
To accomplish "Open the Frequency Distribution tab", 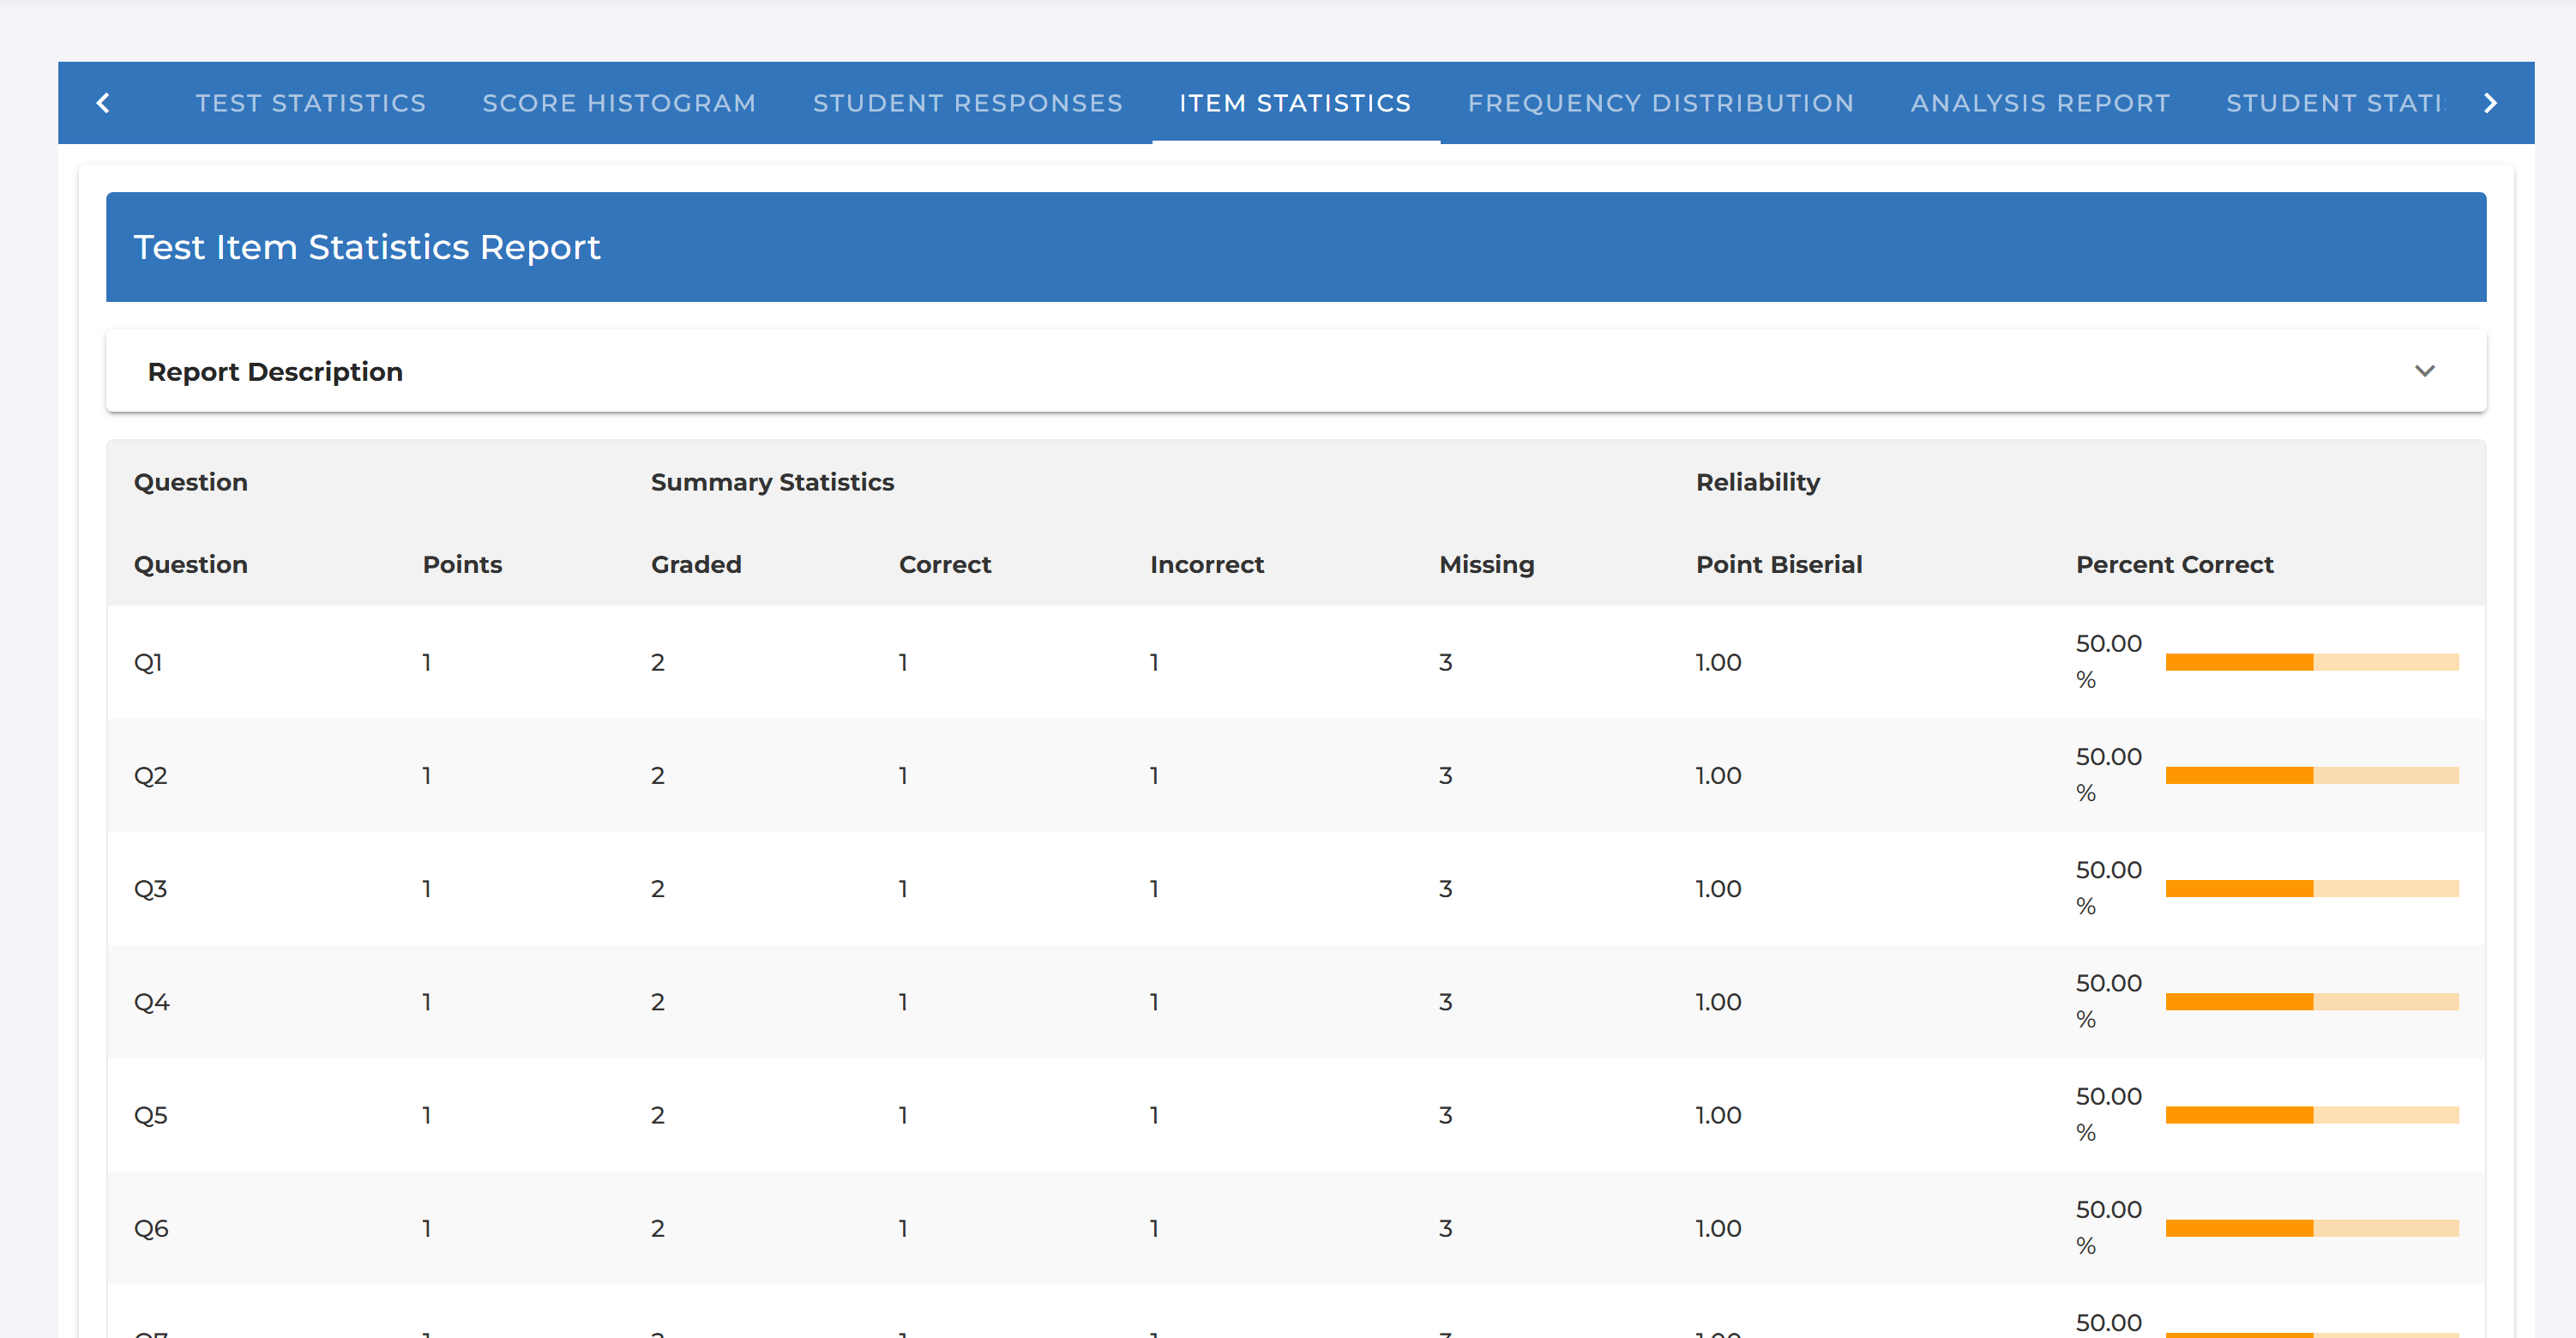I will 1660,103.
